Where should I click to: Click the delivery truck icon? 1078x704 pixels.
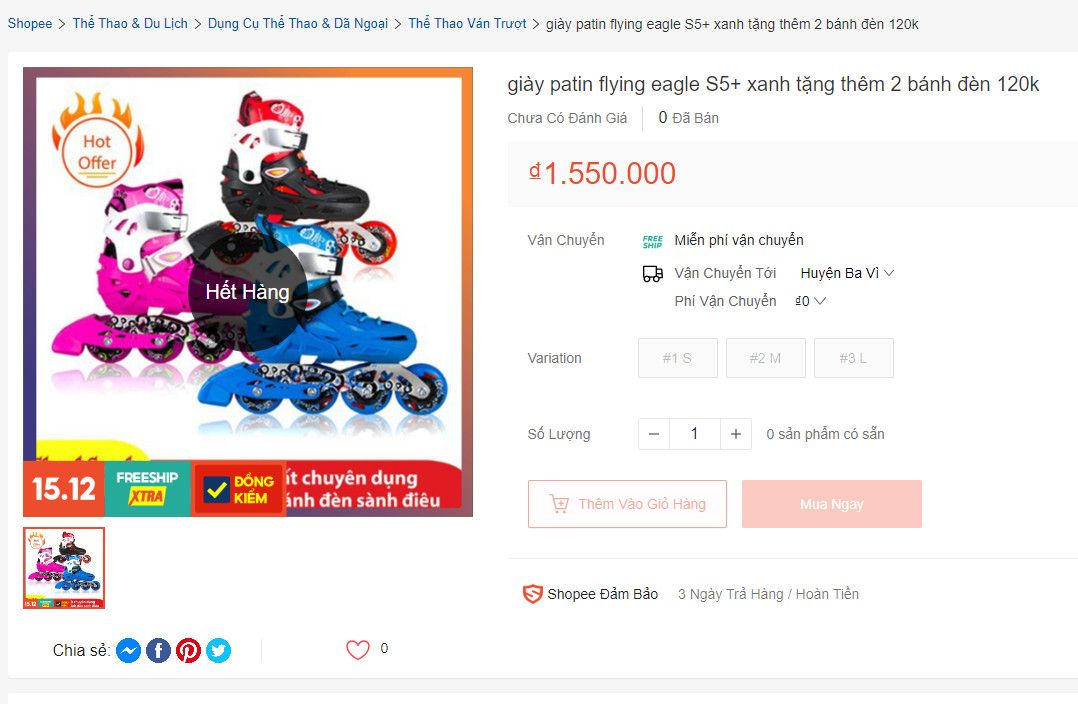point(652,274)
